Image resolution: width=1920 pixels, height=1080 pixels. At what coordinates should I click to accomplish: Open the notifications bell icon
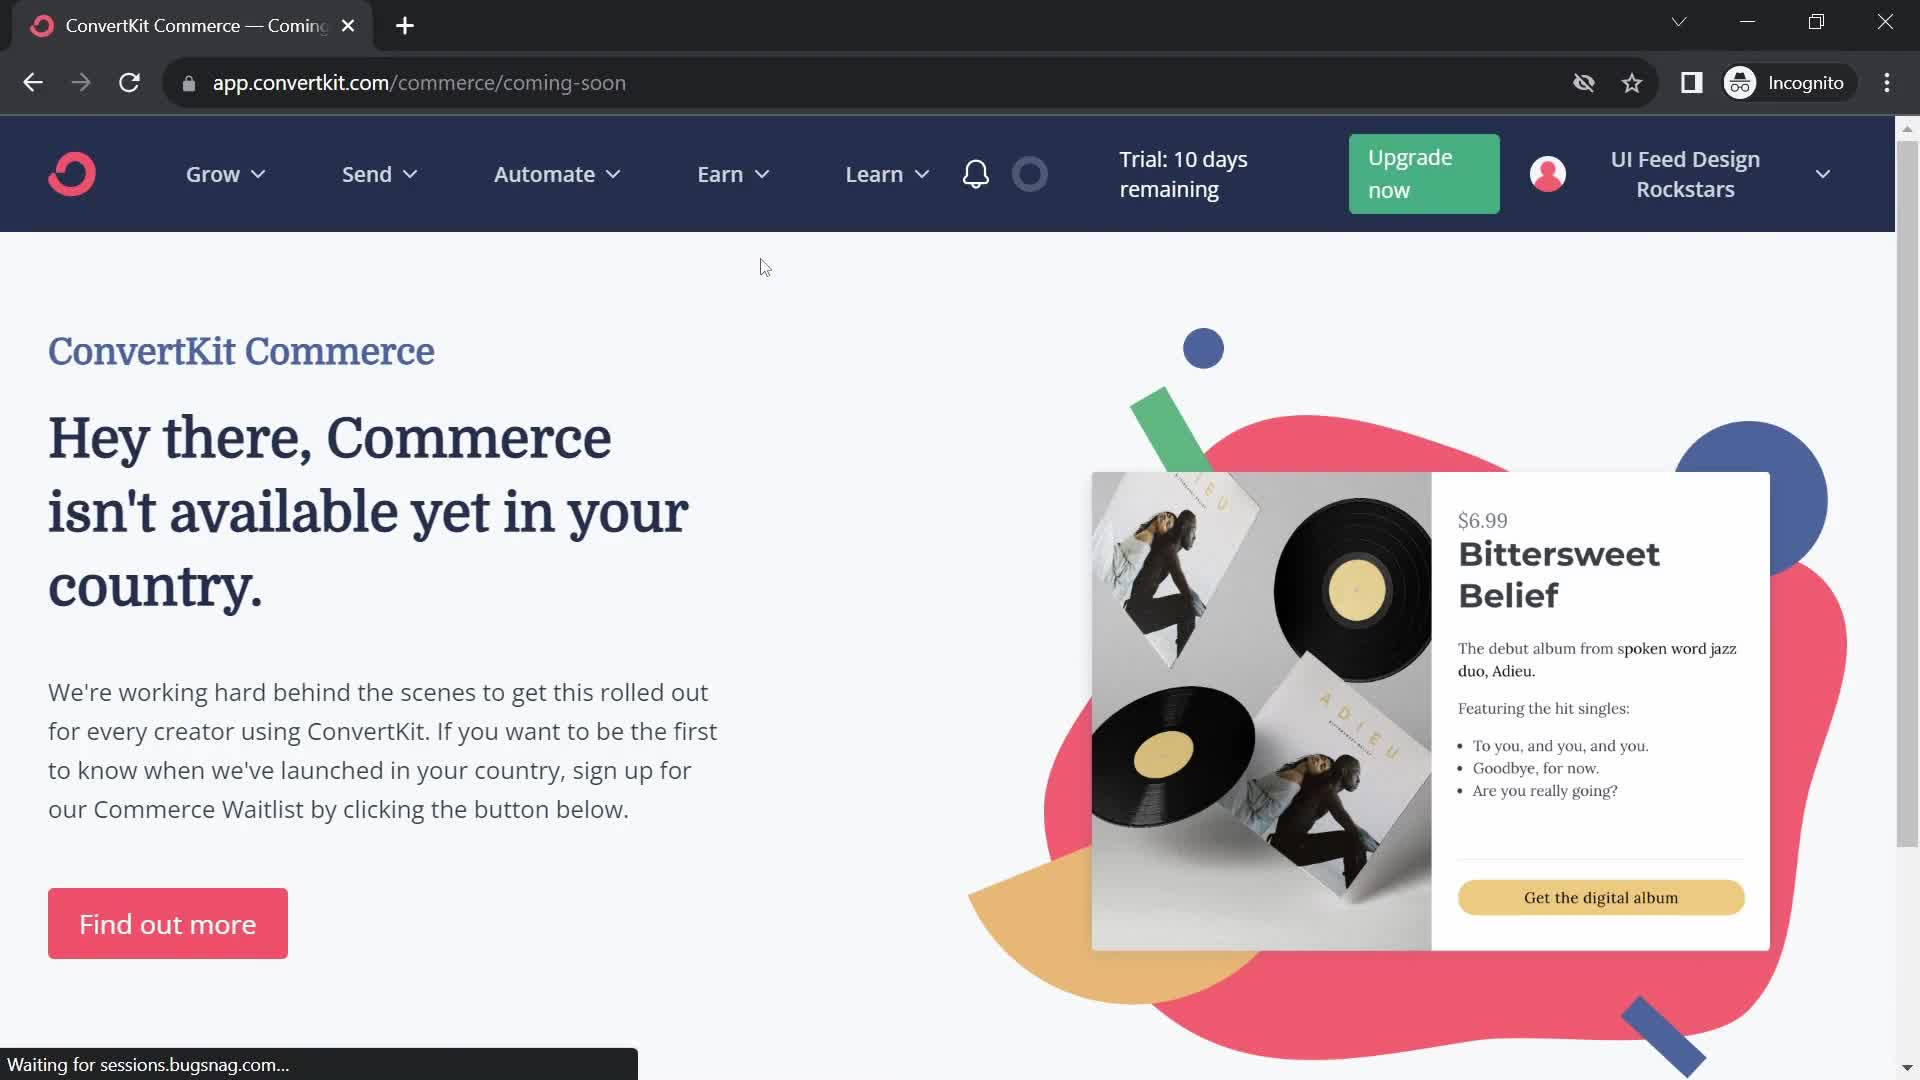pyautogui.click(x=976, y=173)
